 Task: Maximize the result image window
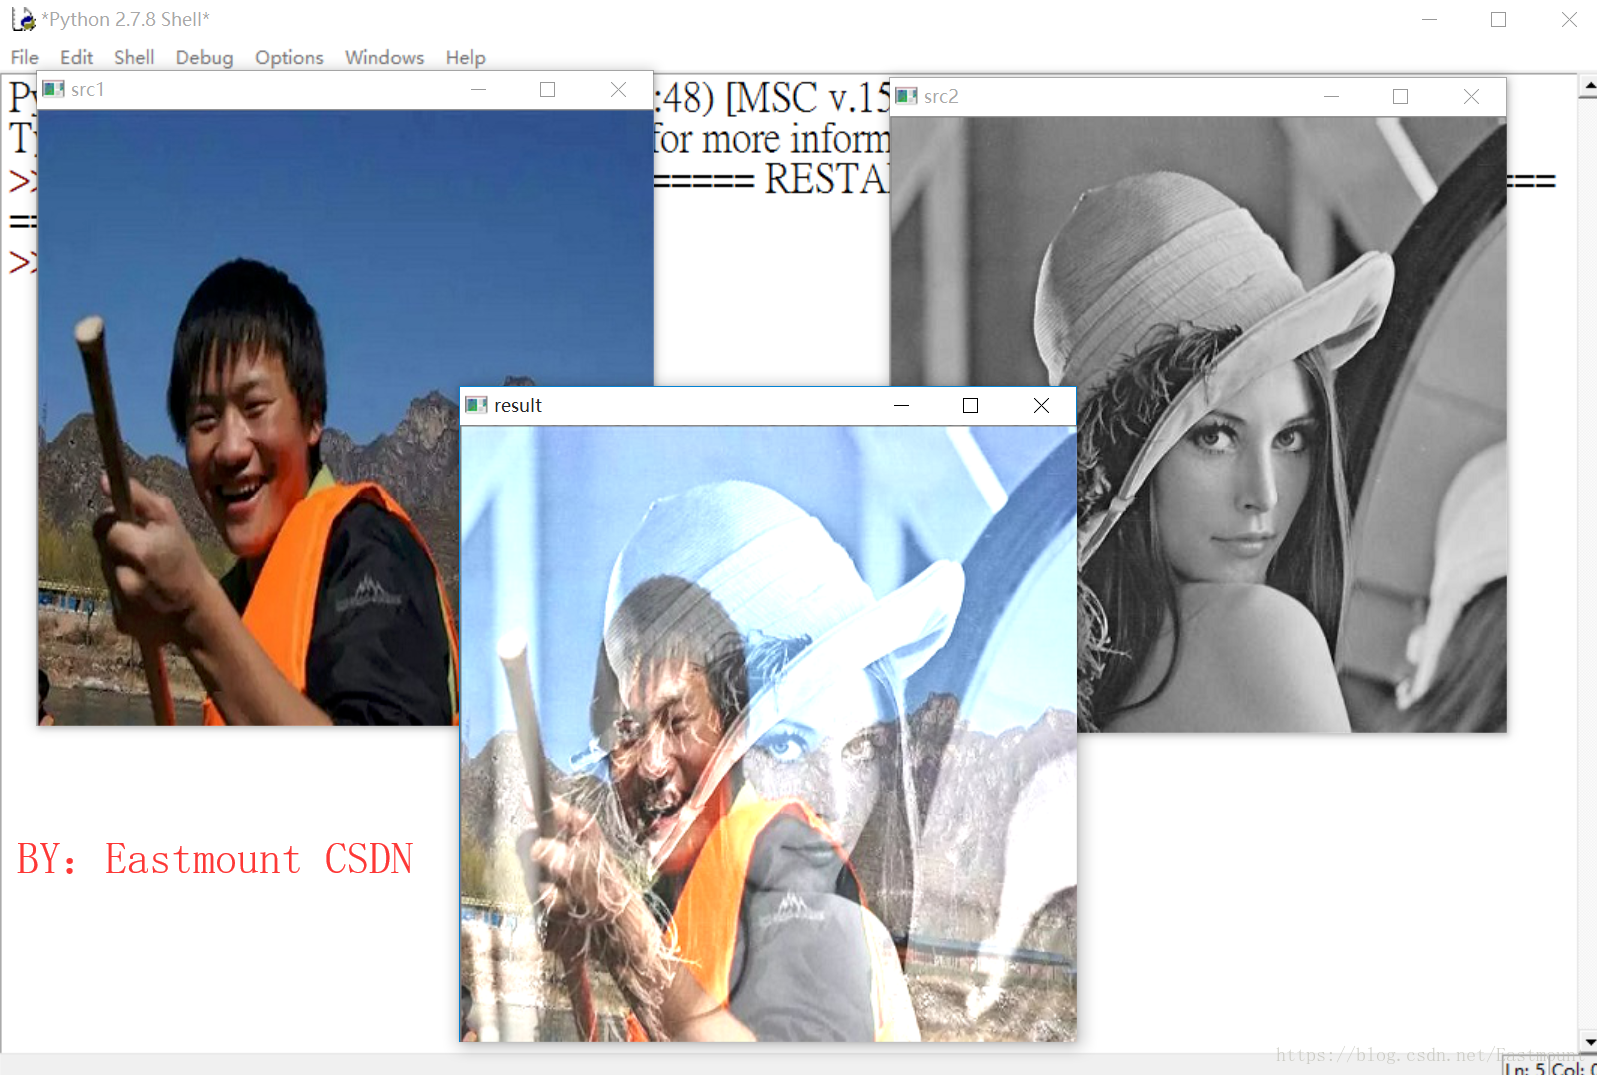click(970, 406)
